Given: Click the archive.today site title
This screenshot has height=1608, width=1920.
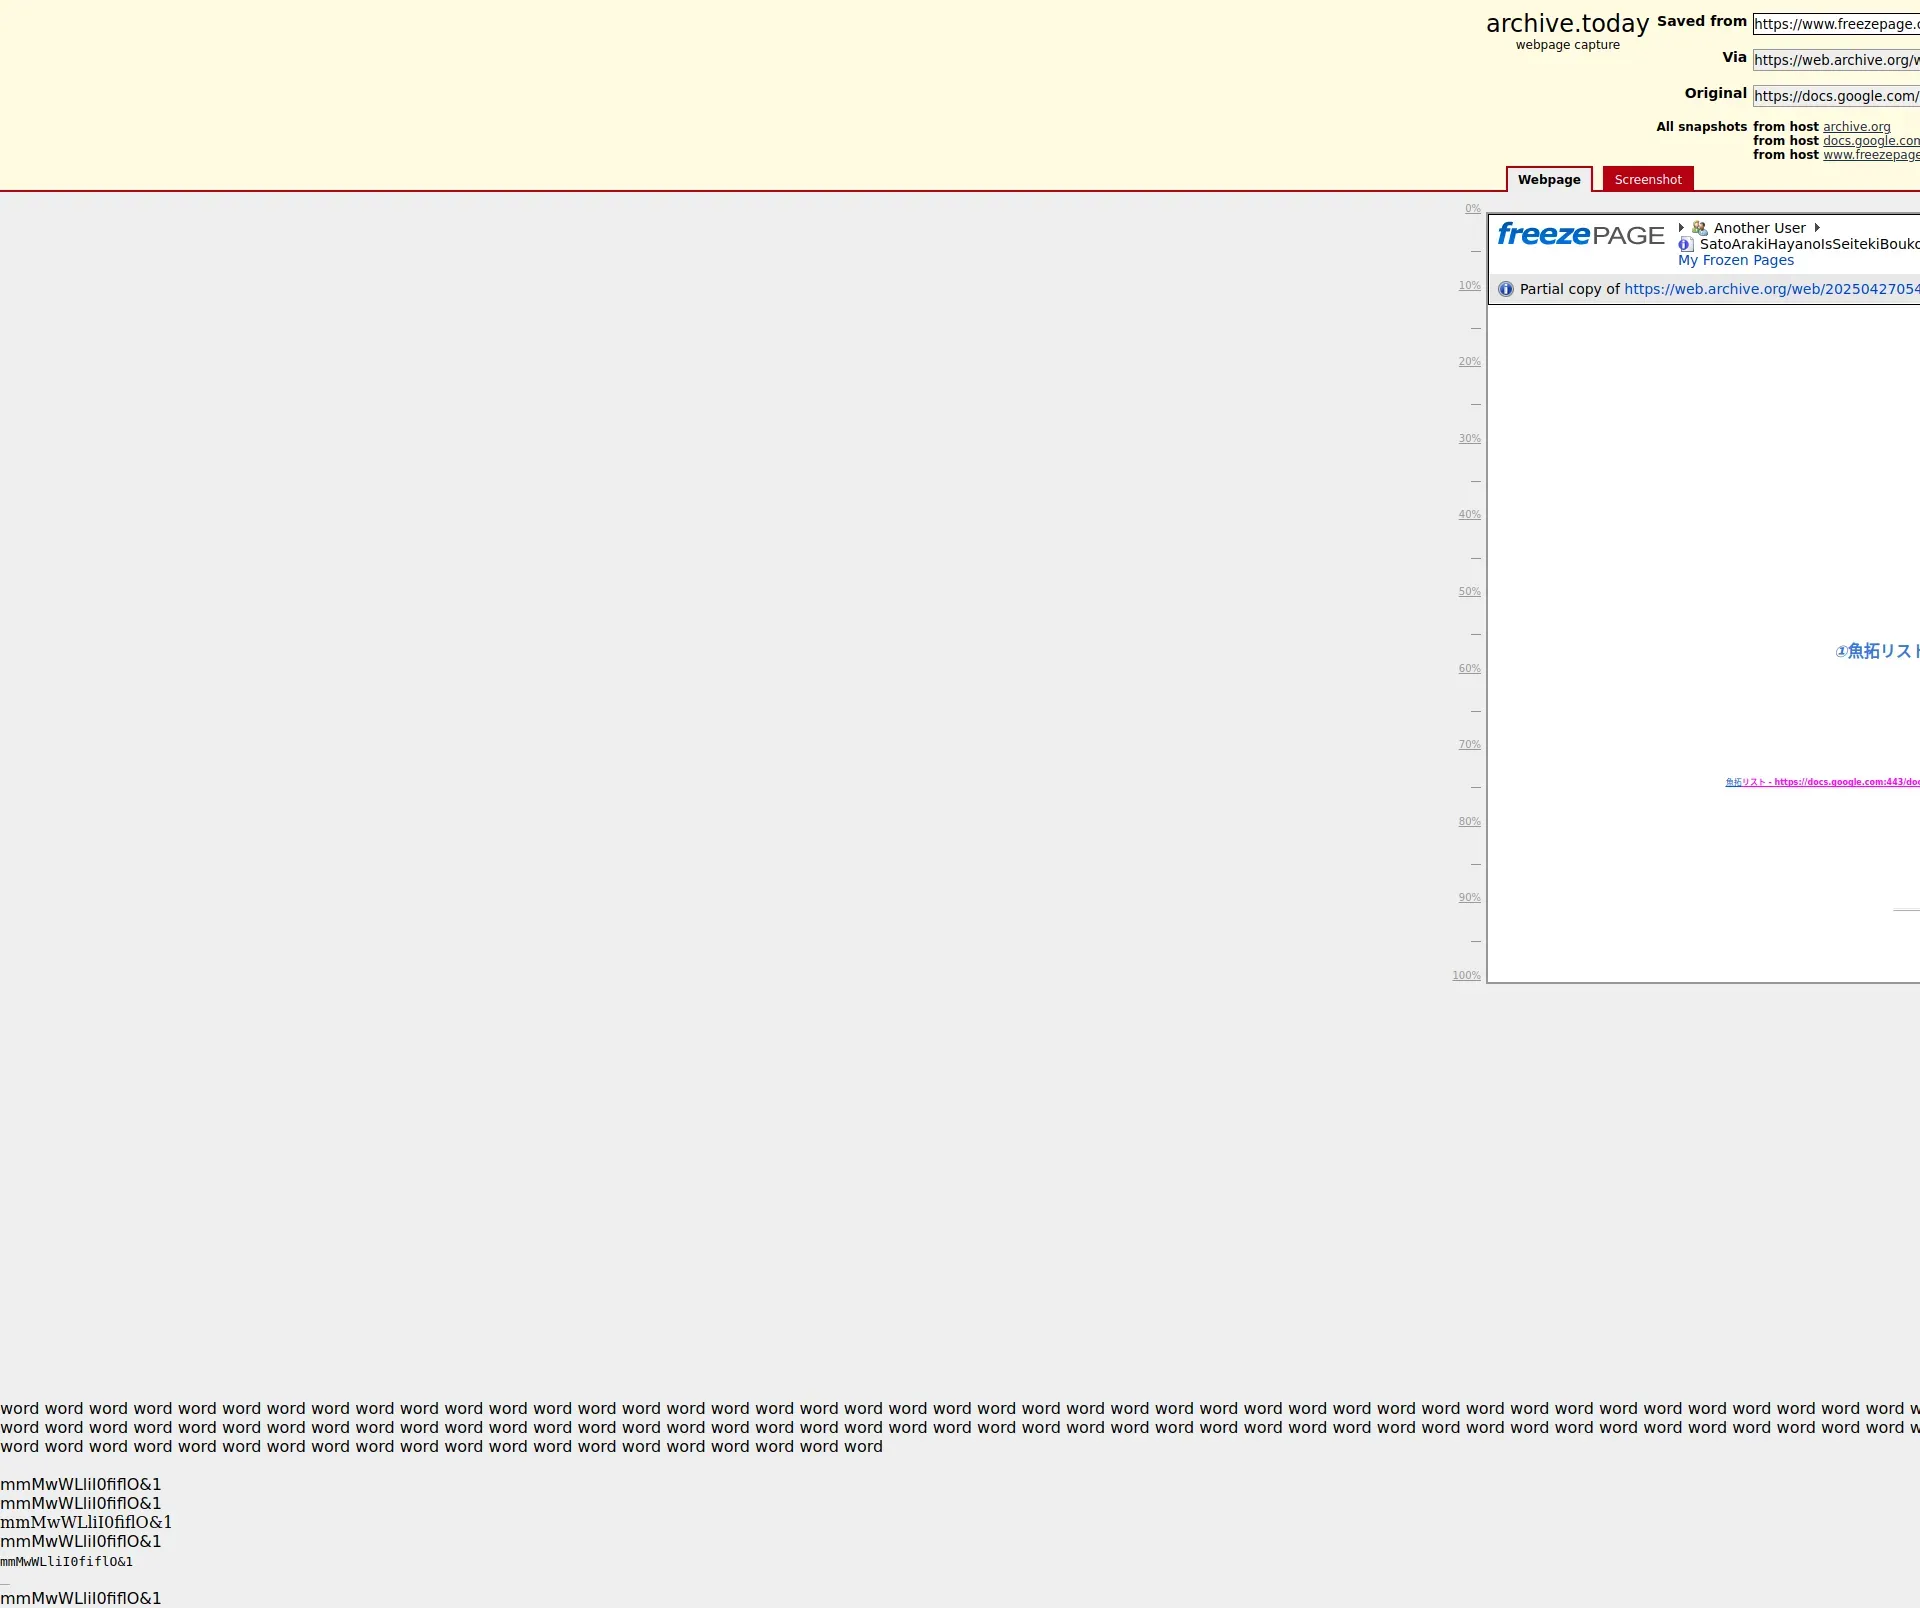Looking at the screenshot, I should 1567,24.
